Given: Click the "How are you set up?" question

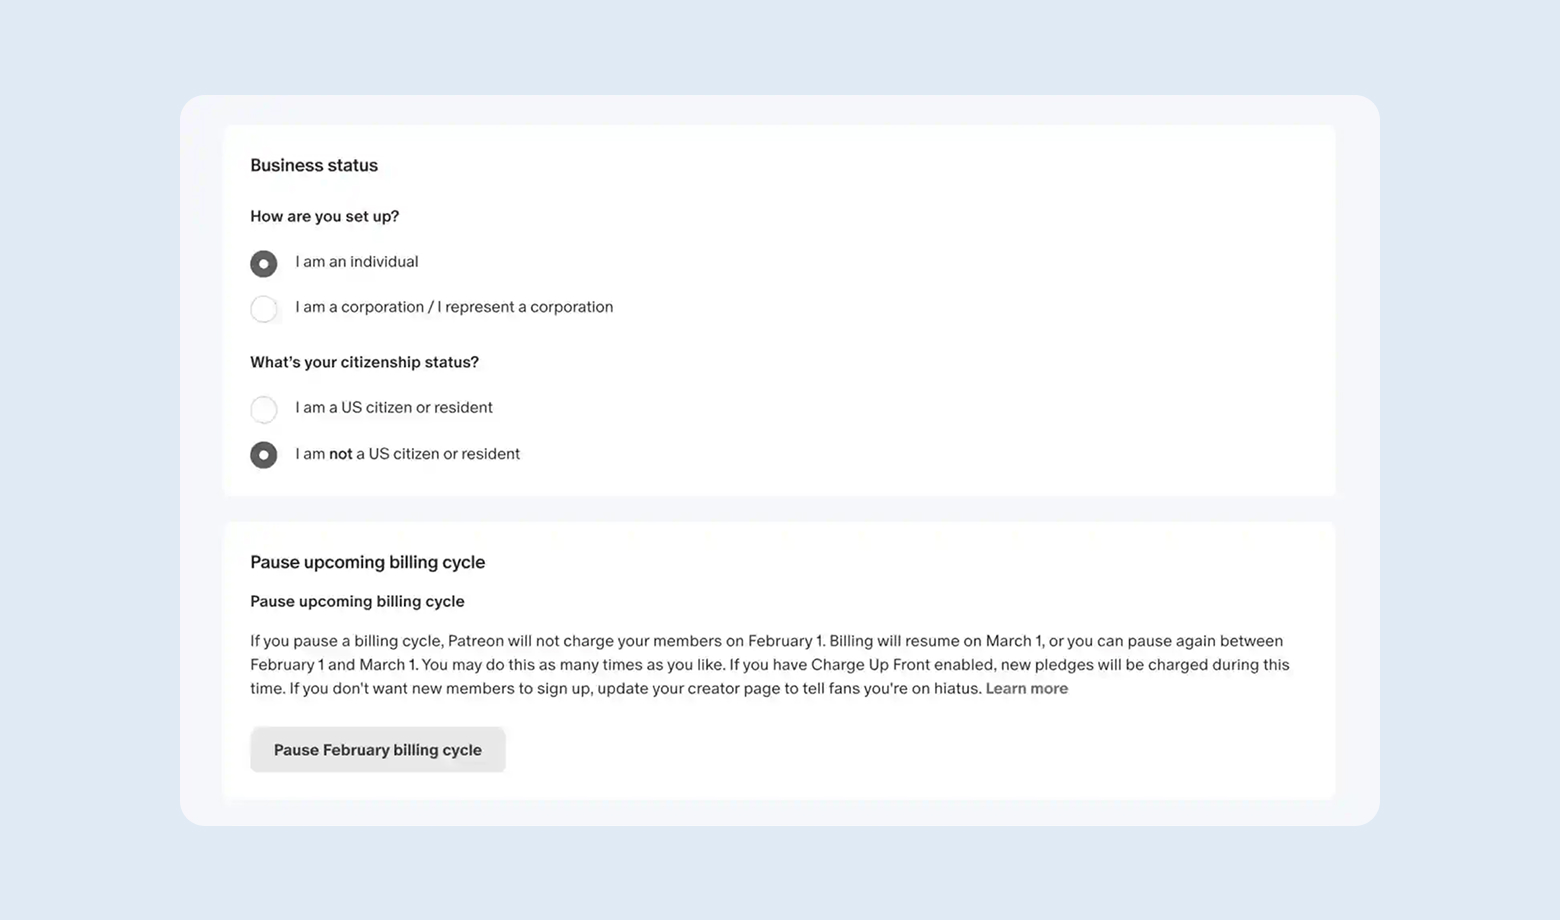Looking at the screenshot, I should click(324, 217).
